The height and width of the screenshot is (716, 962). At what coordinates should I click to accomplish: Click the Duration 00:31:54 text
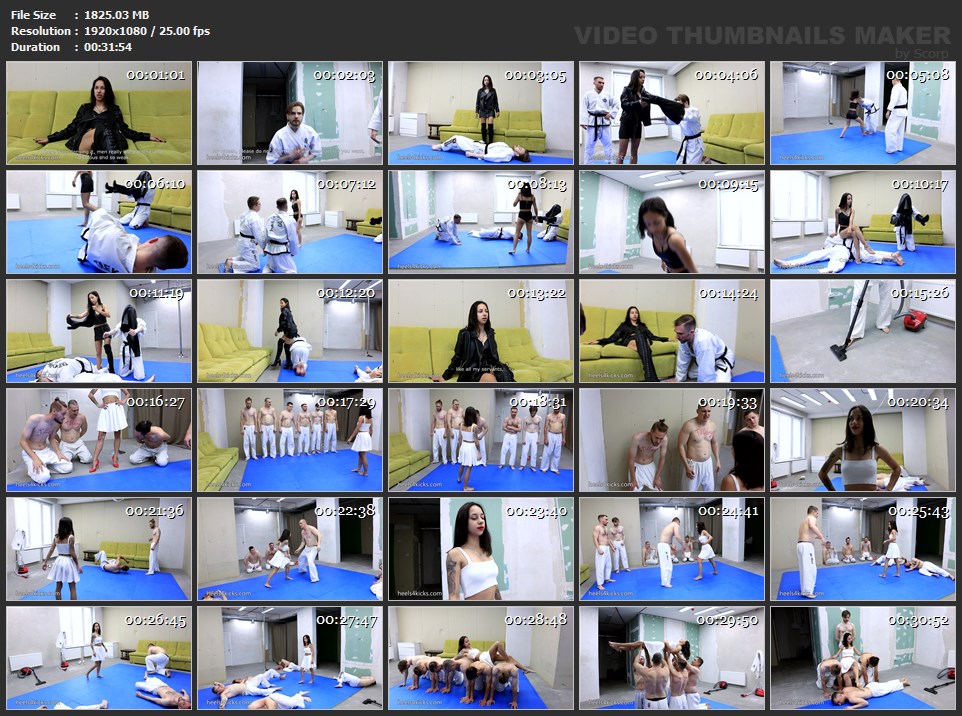pyautogui.click(x=108, y=47)
